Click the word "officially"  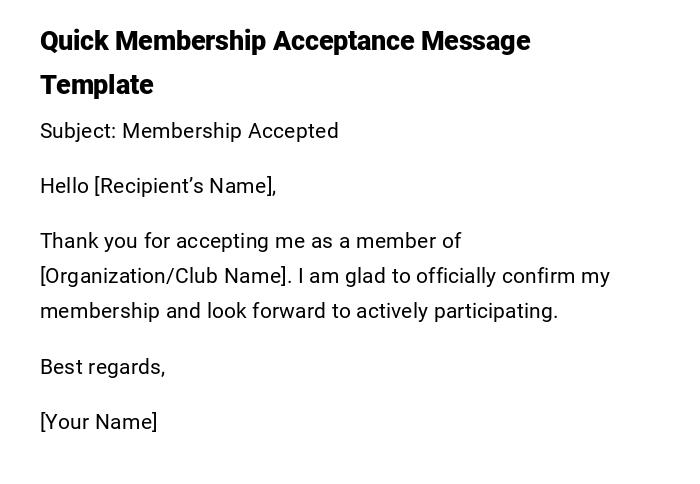tap(455, 276)
